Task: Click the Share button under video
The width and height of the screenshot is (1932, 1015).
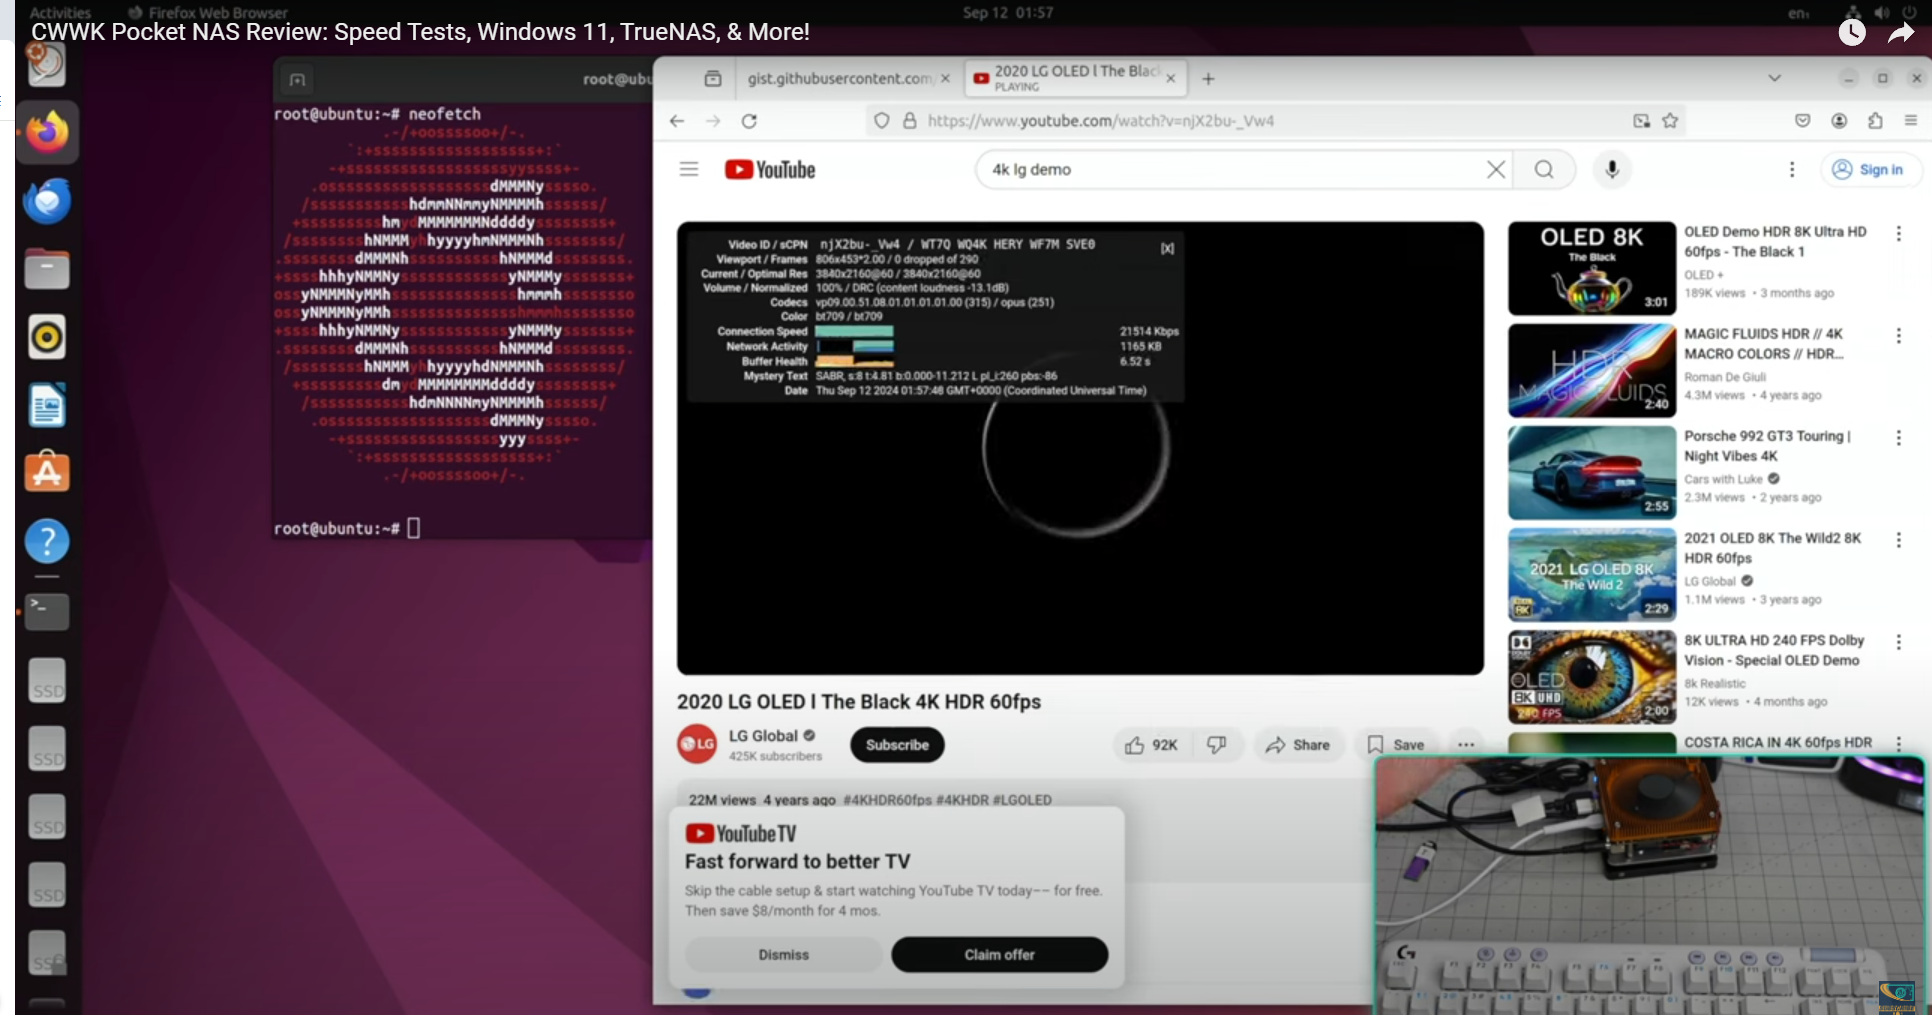Action: coord(1297,745)
